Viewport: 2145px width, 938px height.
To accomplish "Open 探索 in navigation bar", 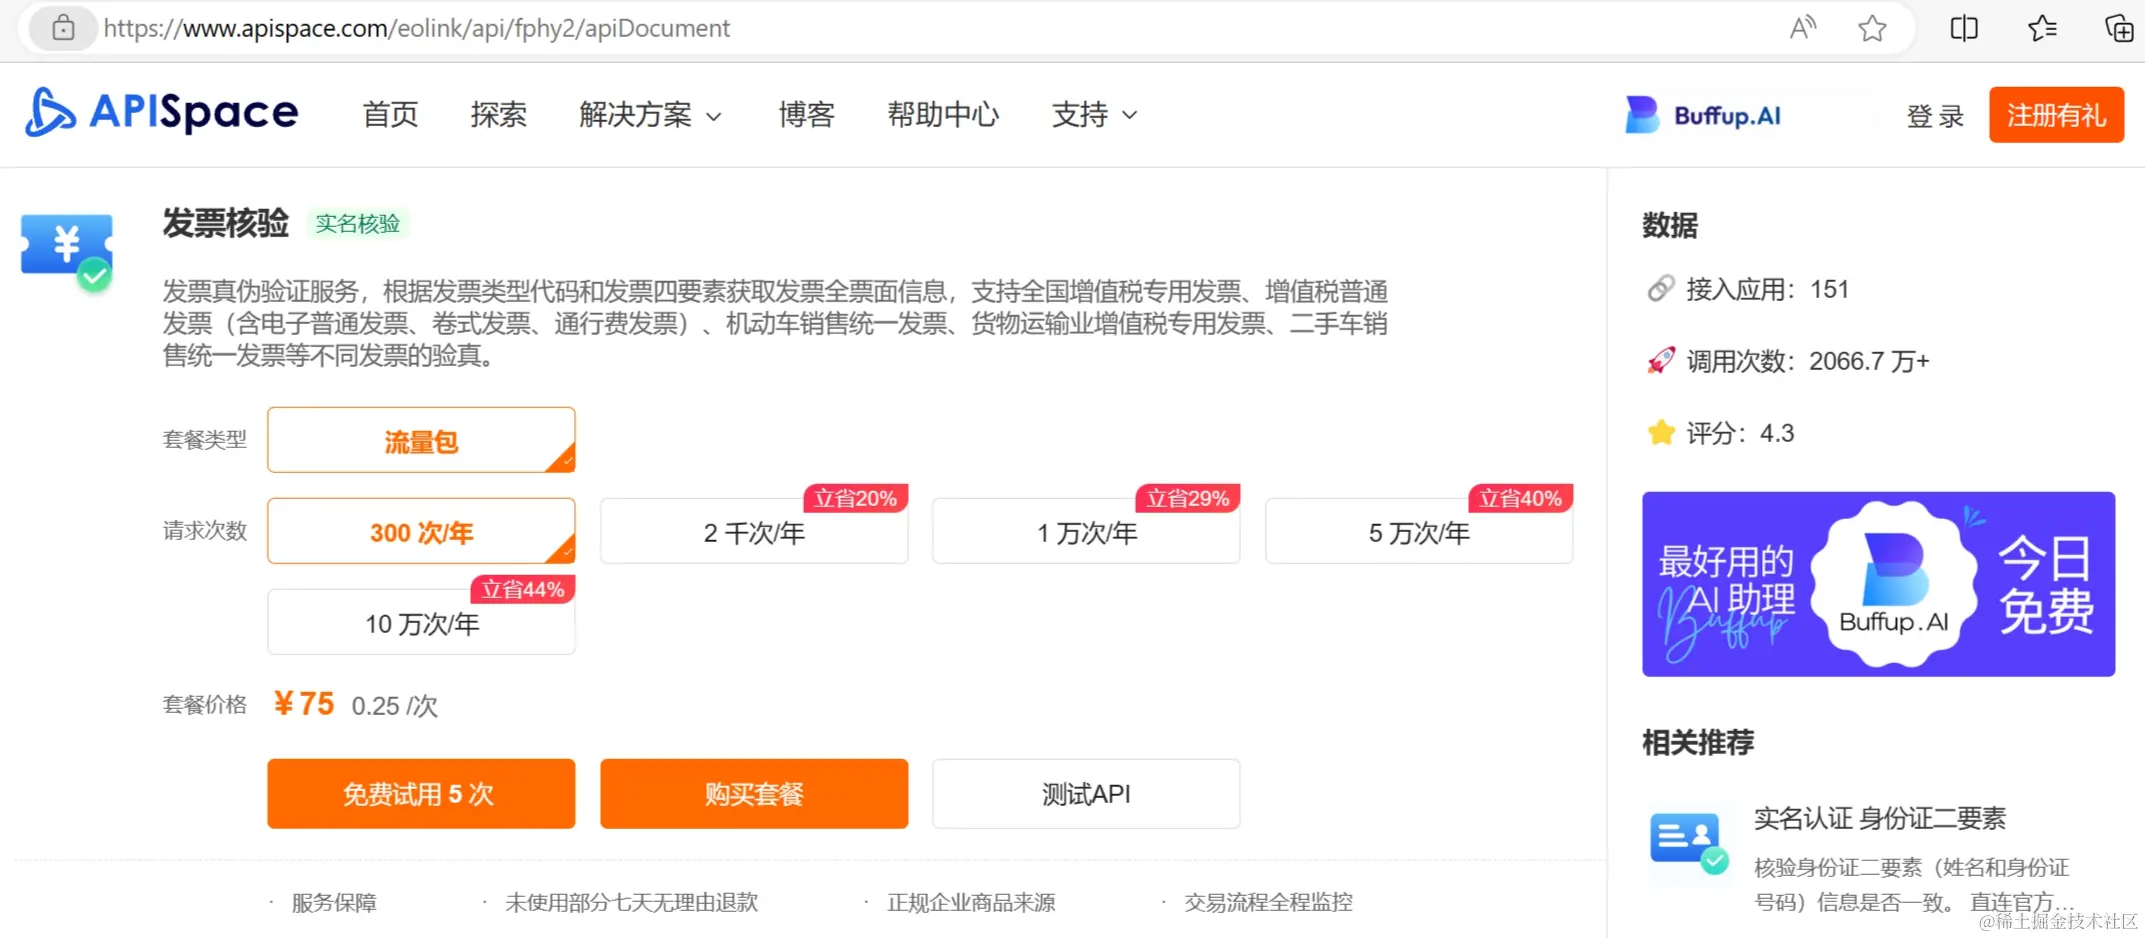I will [x=498, y=115].
